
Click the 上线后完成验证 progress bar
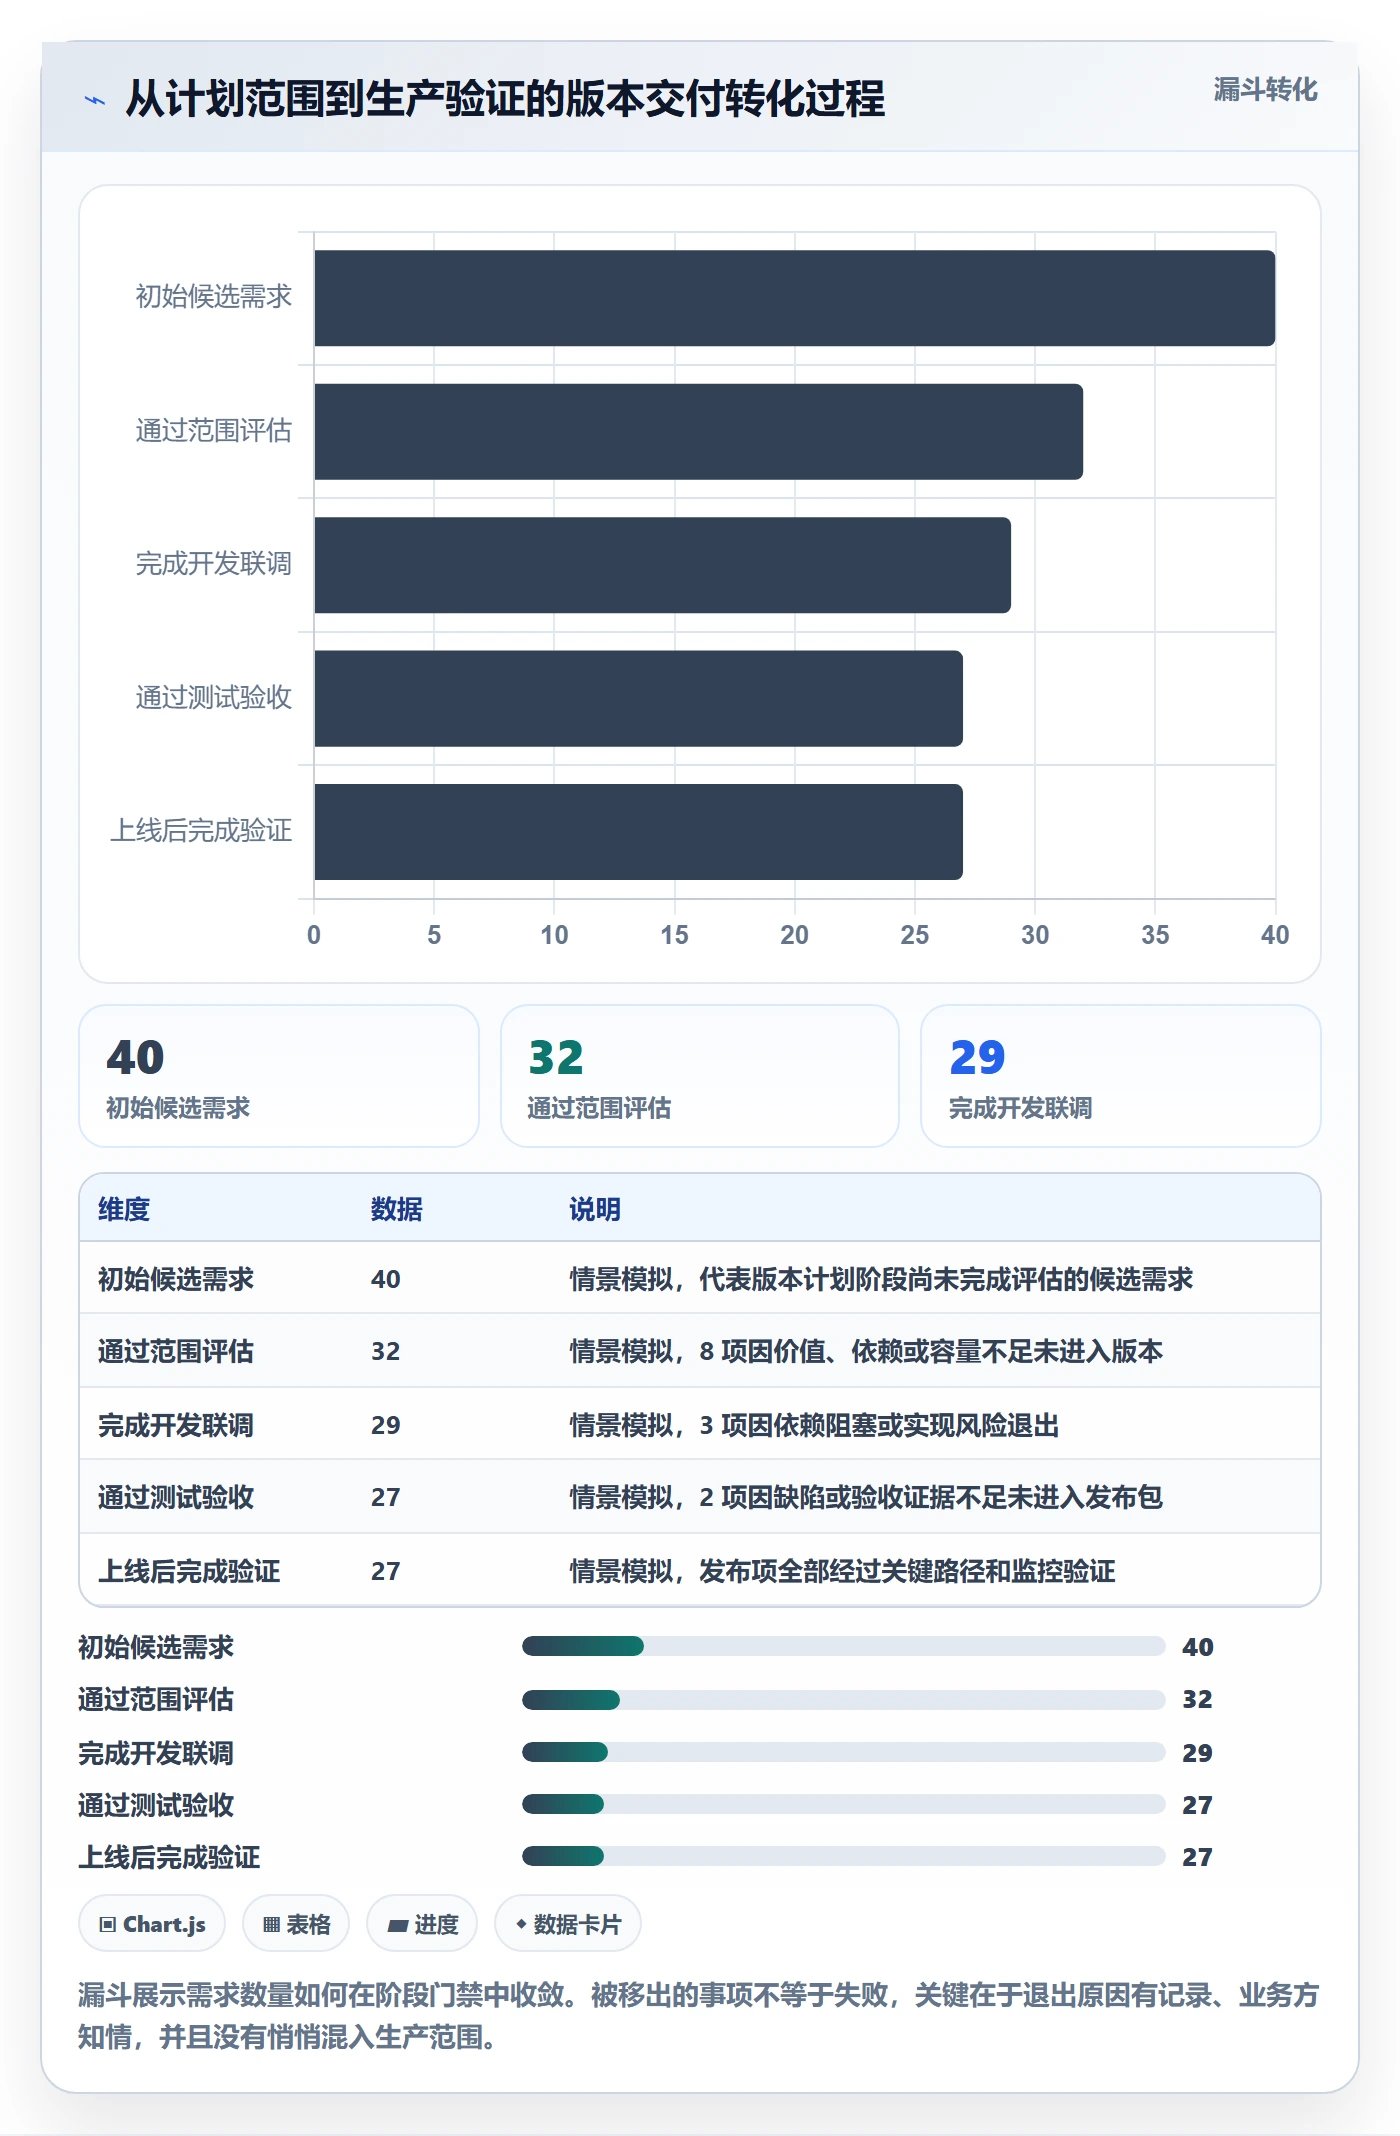(844, 1856)
